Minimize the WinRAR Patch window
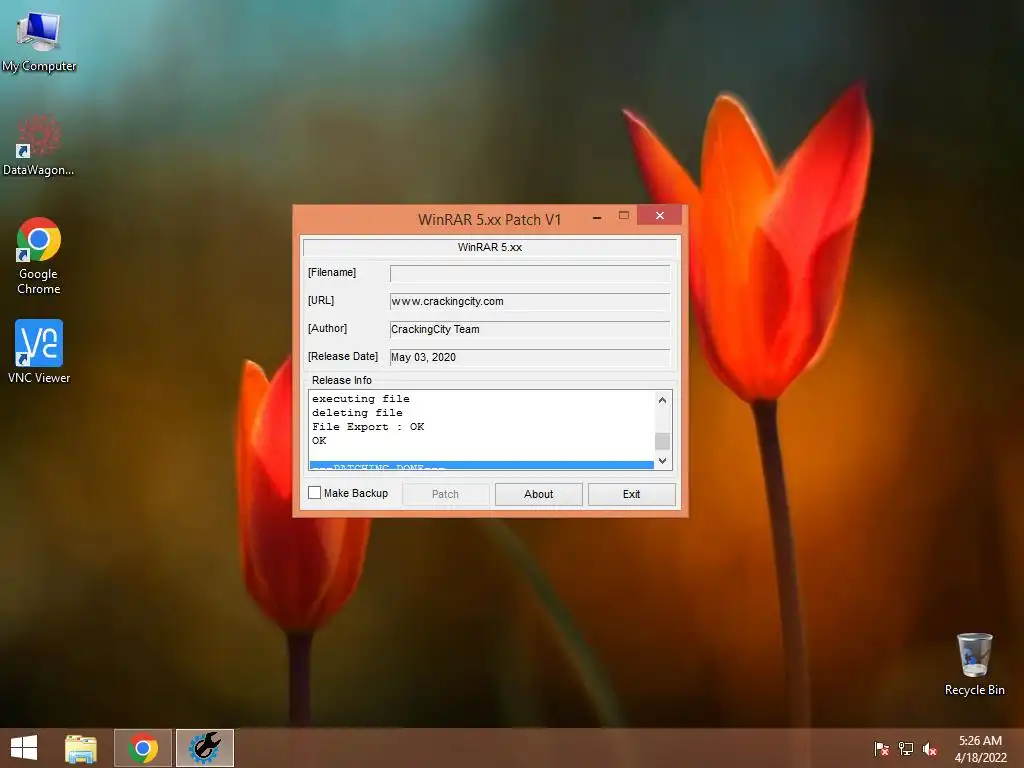The height and width of the screenshot is (768, 1024). [x=597, y=217]
